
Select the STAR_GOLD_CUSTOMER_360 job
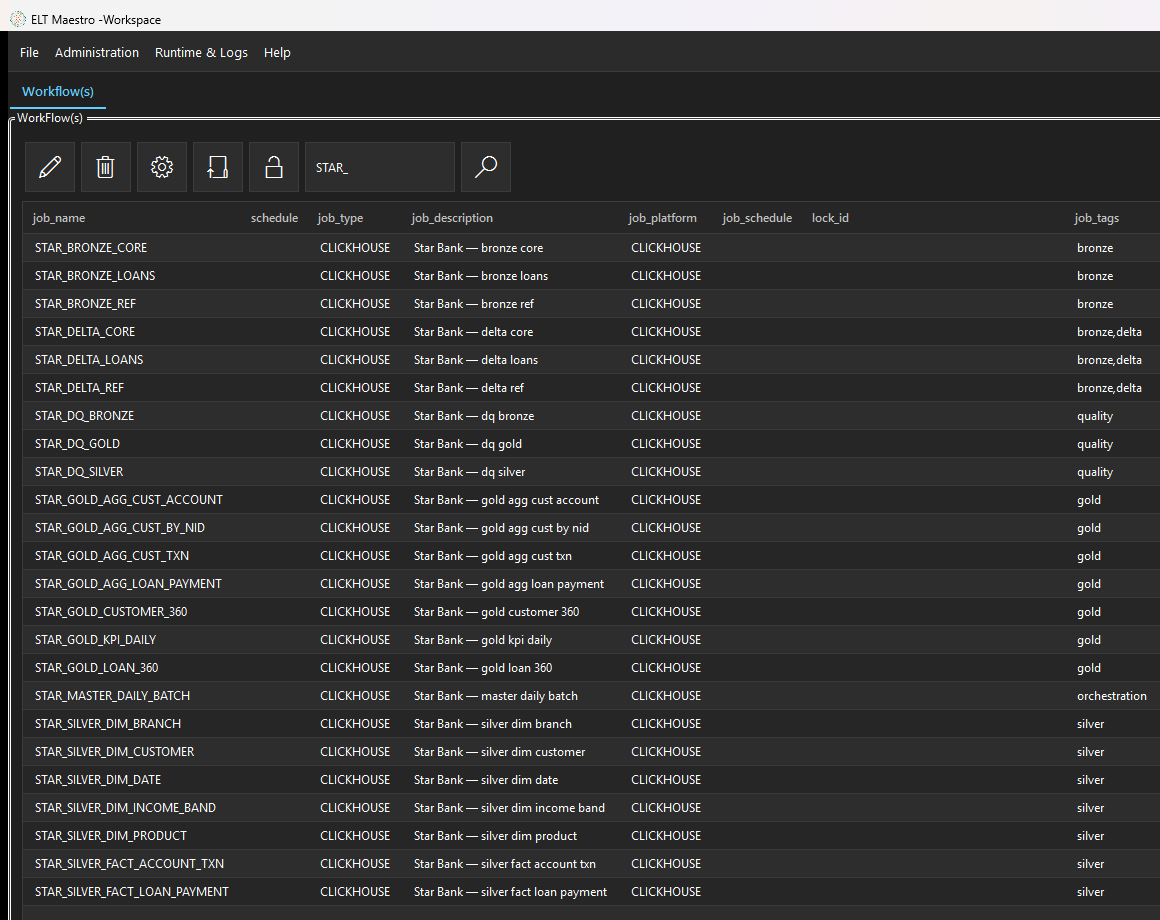tap(111, 612)
